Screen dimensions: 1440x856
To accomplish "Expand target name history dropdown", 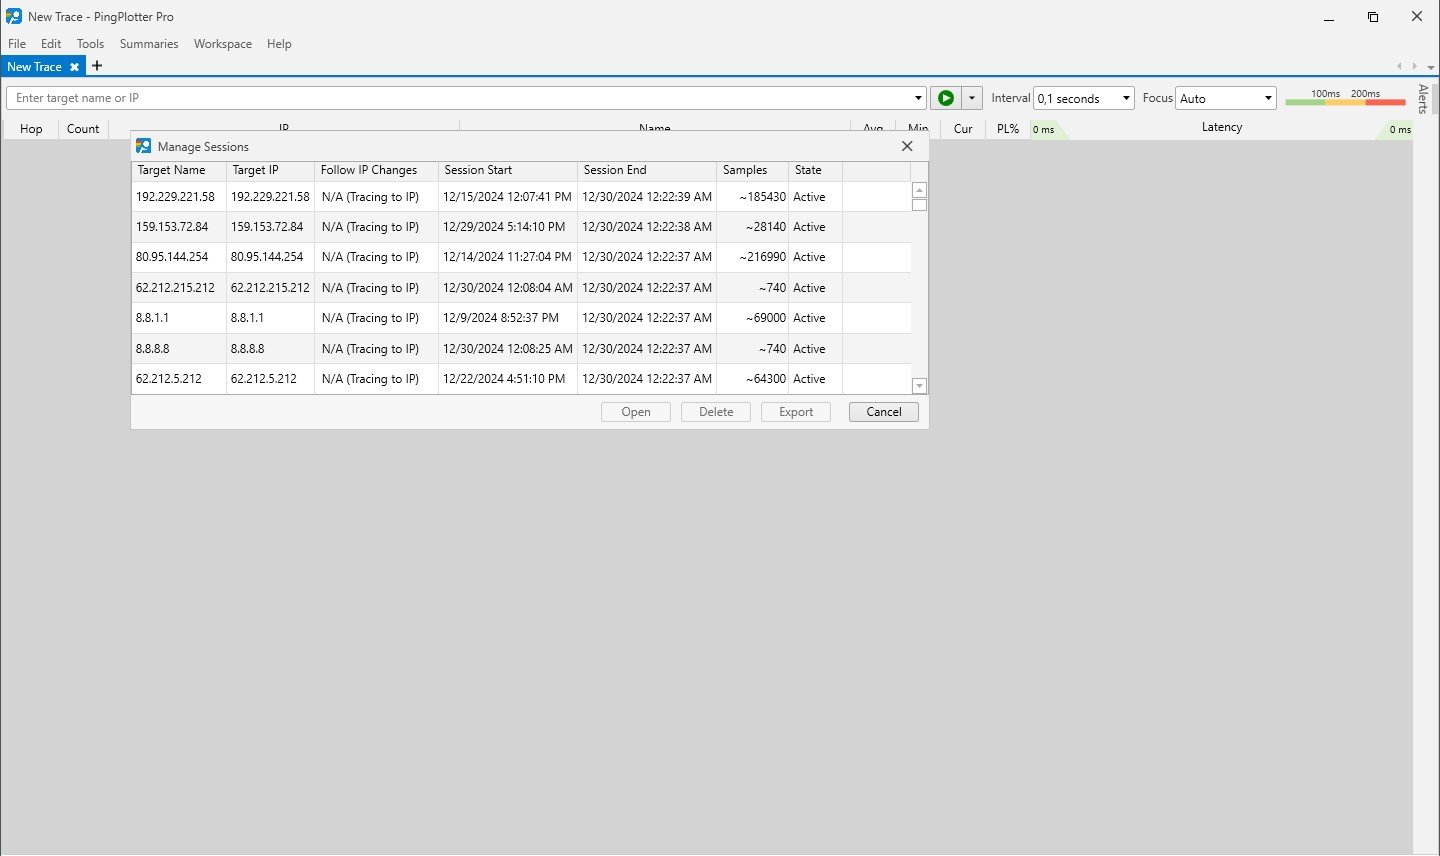I will click(918, 98).
